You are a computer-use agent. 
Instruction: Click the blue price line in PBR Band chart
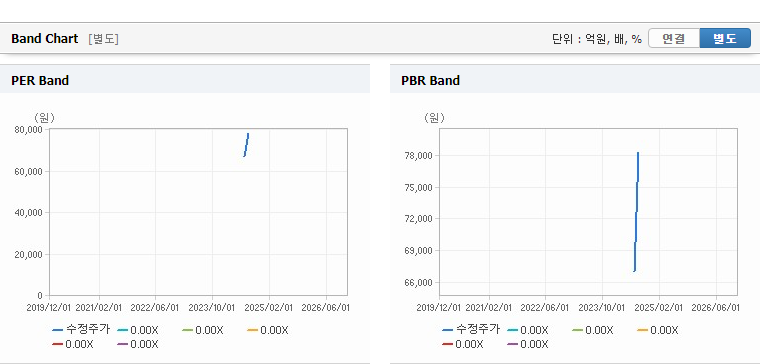[x=636, y=211]
